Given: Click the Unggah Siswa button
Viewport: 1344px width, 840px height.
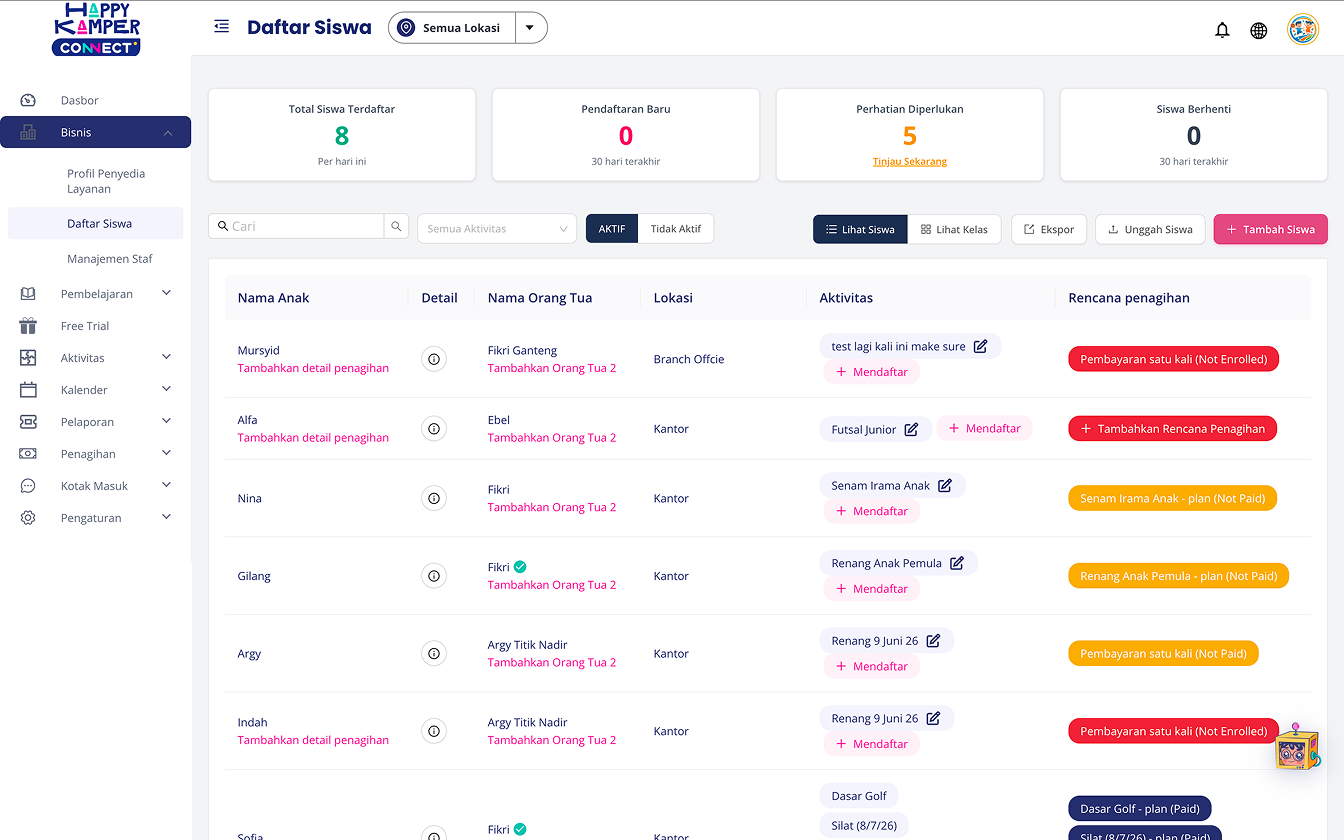Looking at the screenshot, I should (1150, 229).
